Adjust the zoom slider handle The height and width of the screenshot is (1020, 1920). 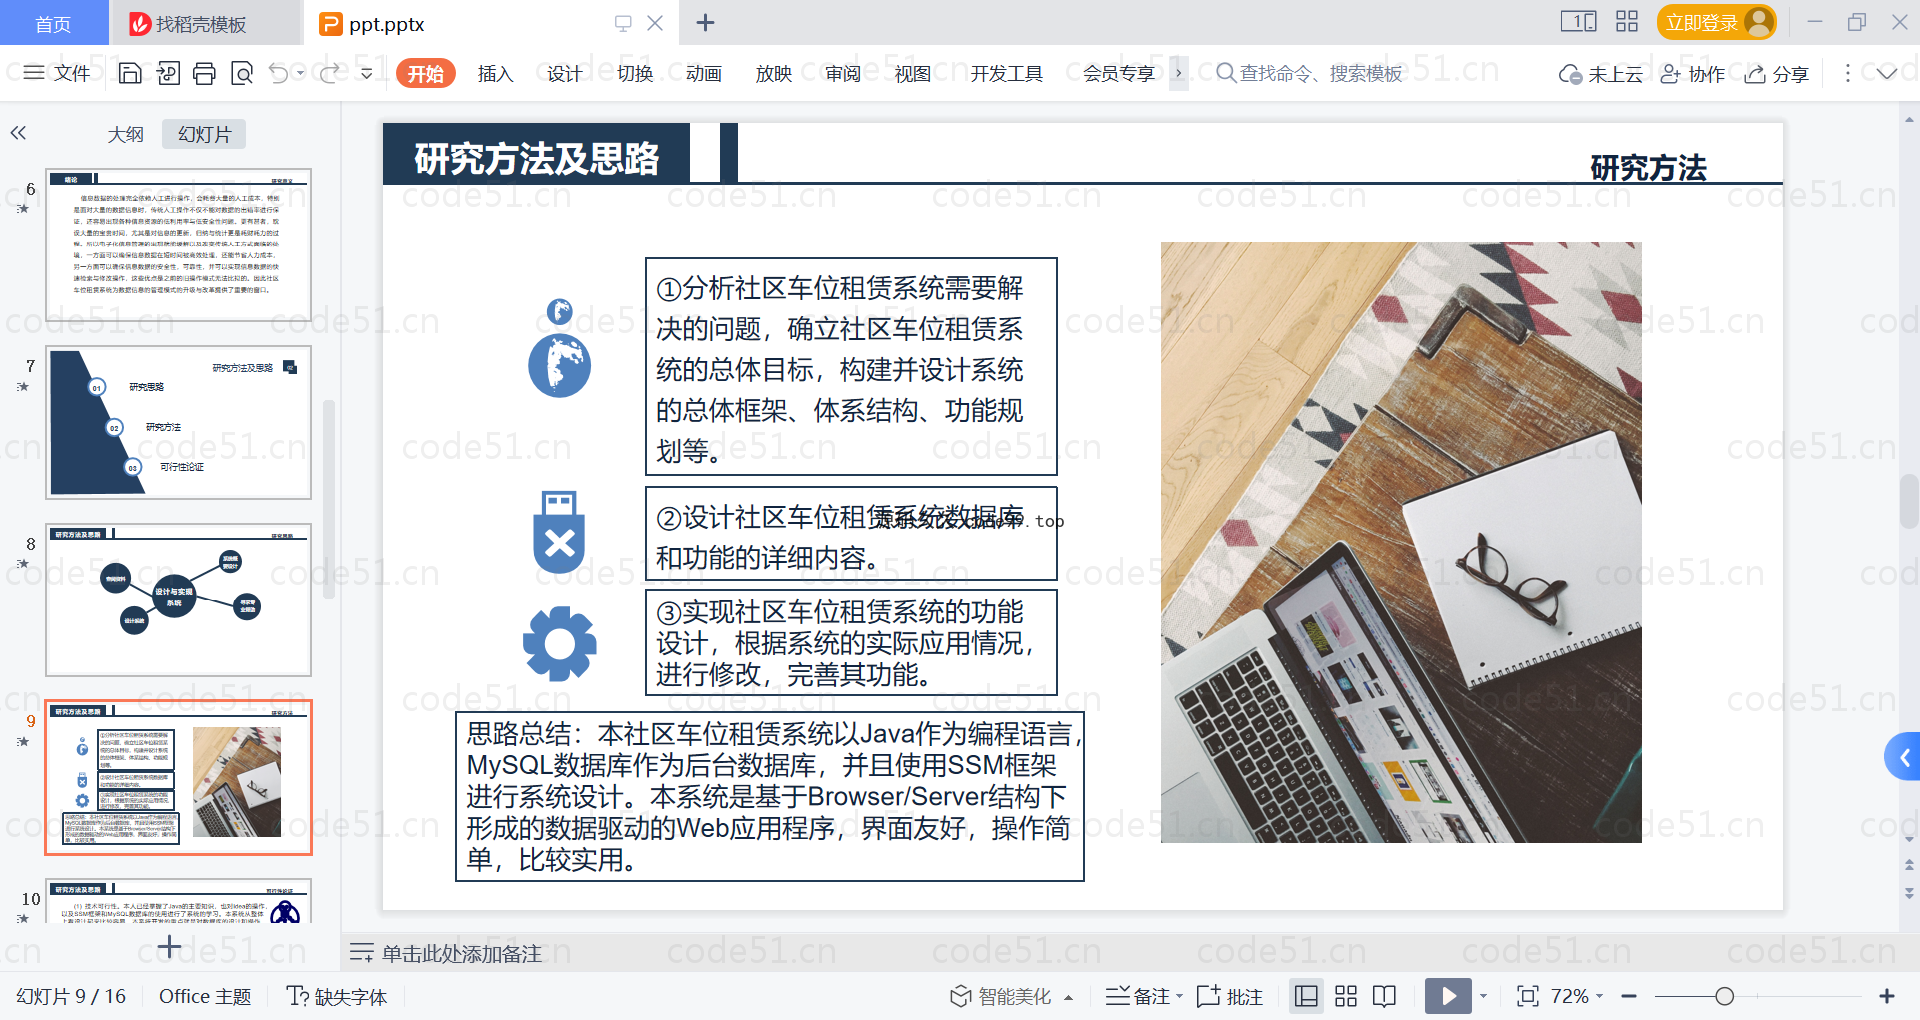pos(1724,996)
